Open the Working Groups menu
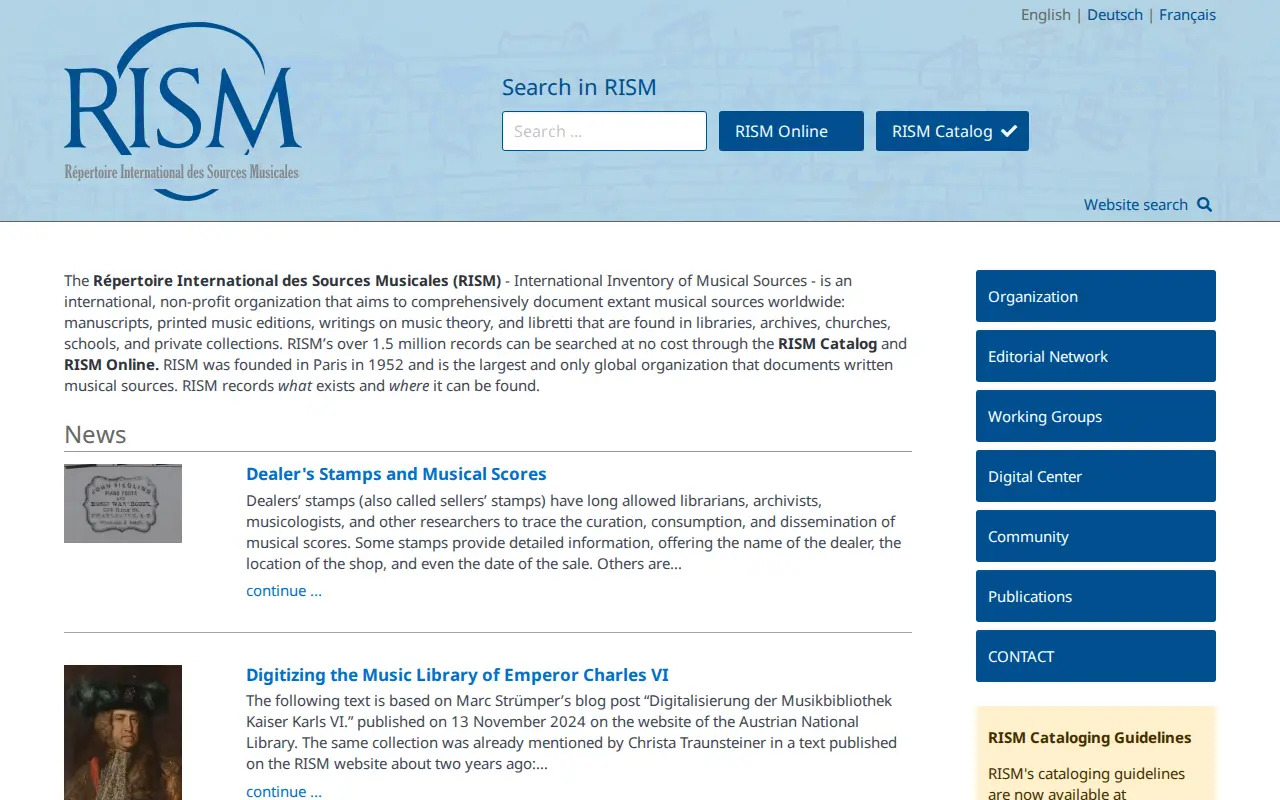The image size is (1280, 800). (1096, 416)
